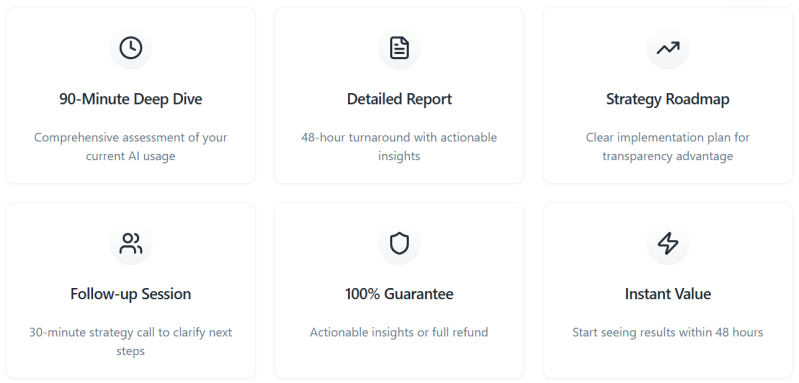This screenshot has width=799, height=383.
Task: Select the 90-Minute Deep Dive heading
Action: [130, 99]
